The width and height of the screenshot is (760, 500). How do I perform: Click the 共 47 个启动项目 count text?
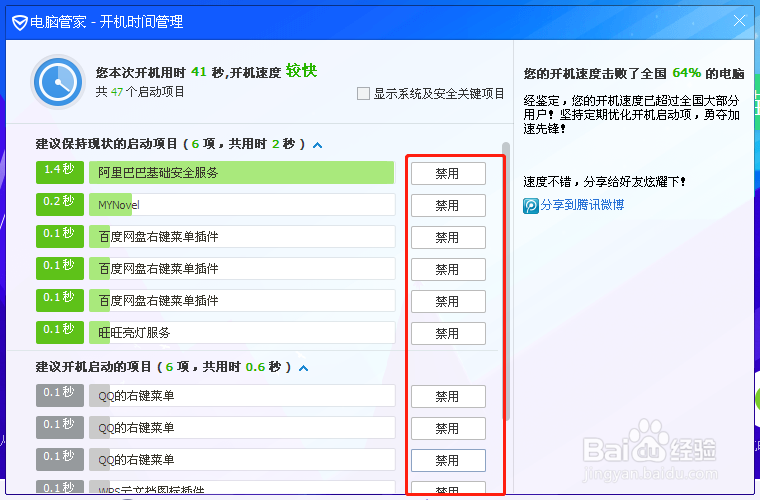coord(140,92)
